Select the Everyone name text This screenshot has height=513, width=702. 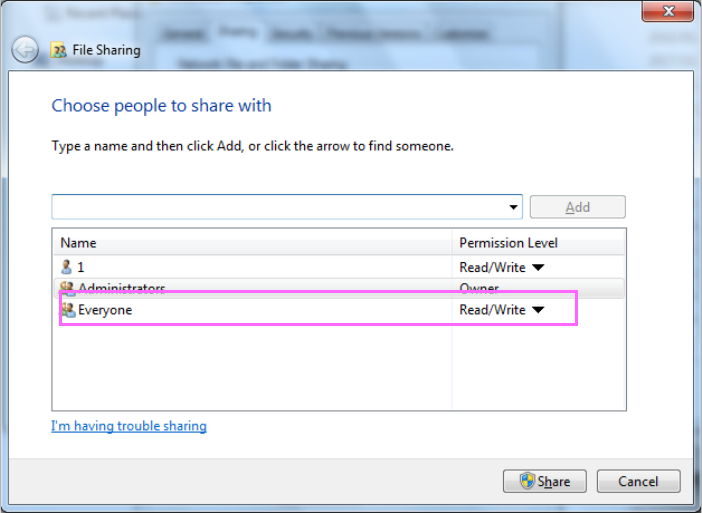coord(105,310)
